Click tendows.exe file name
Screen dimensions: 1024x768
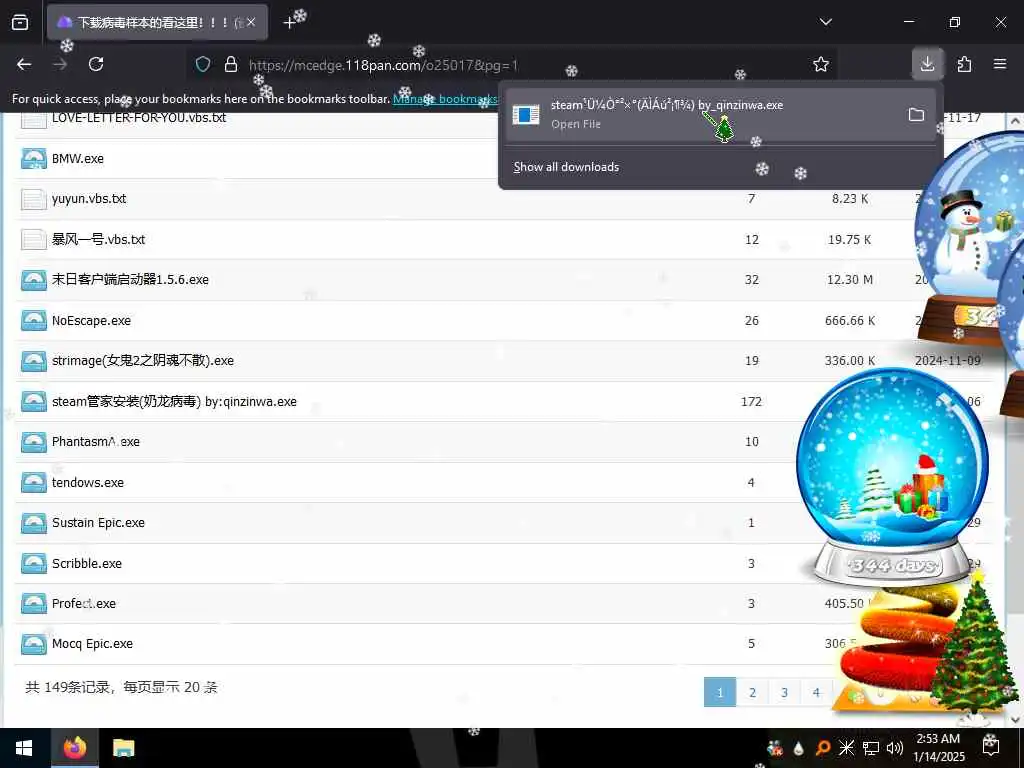click(x=88, y=483)
